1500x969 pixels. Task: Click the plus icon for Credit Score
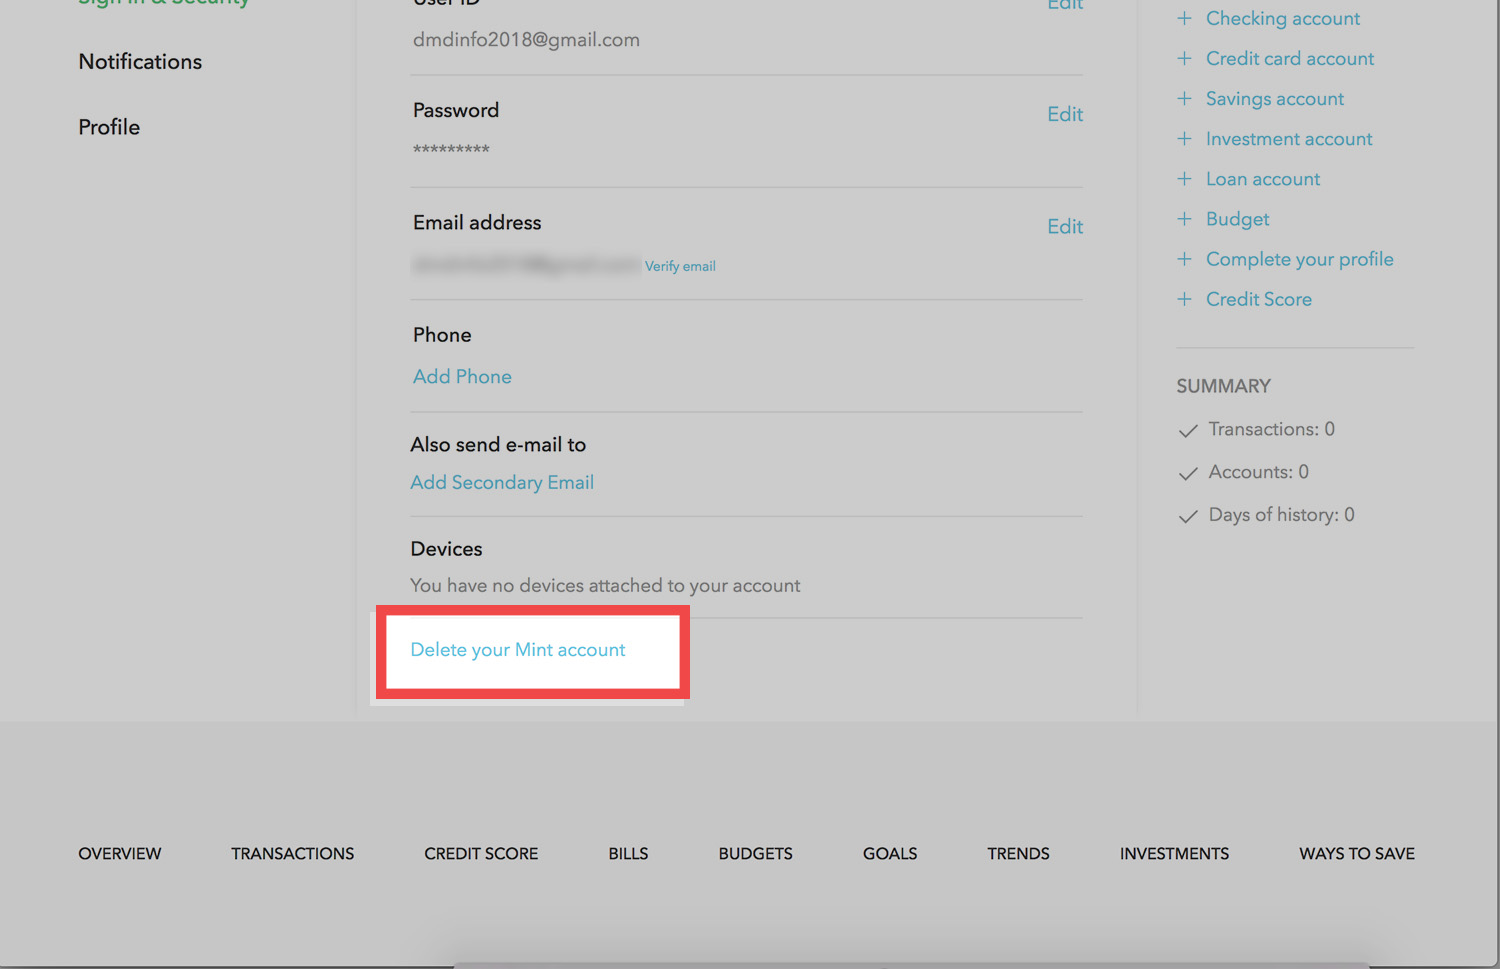pos(1185,298)
